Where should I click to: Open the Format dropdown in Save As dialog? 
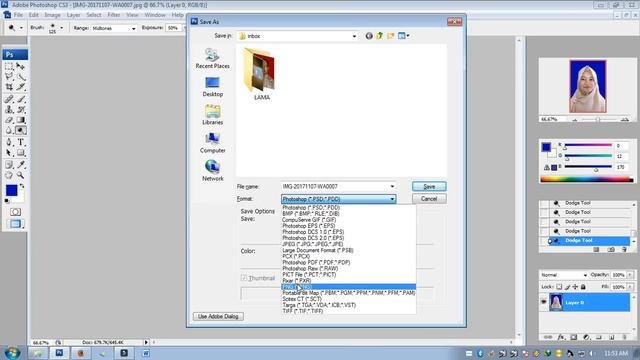(x=392, y=199)
